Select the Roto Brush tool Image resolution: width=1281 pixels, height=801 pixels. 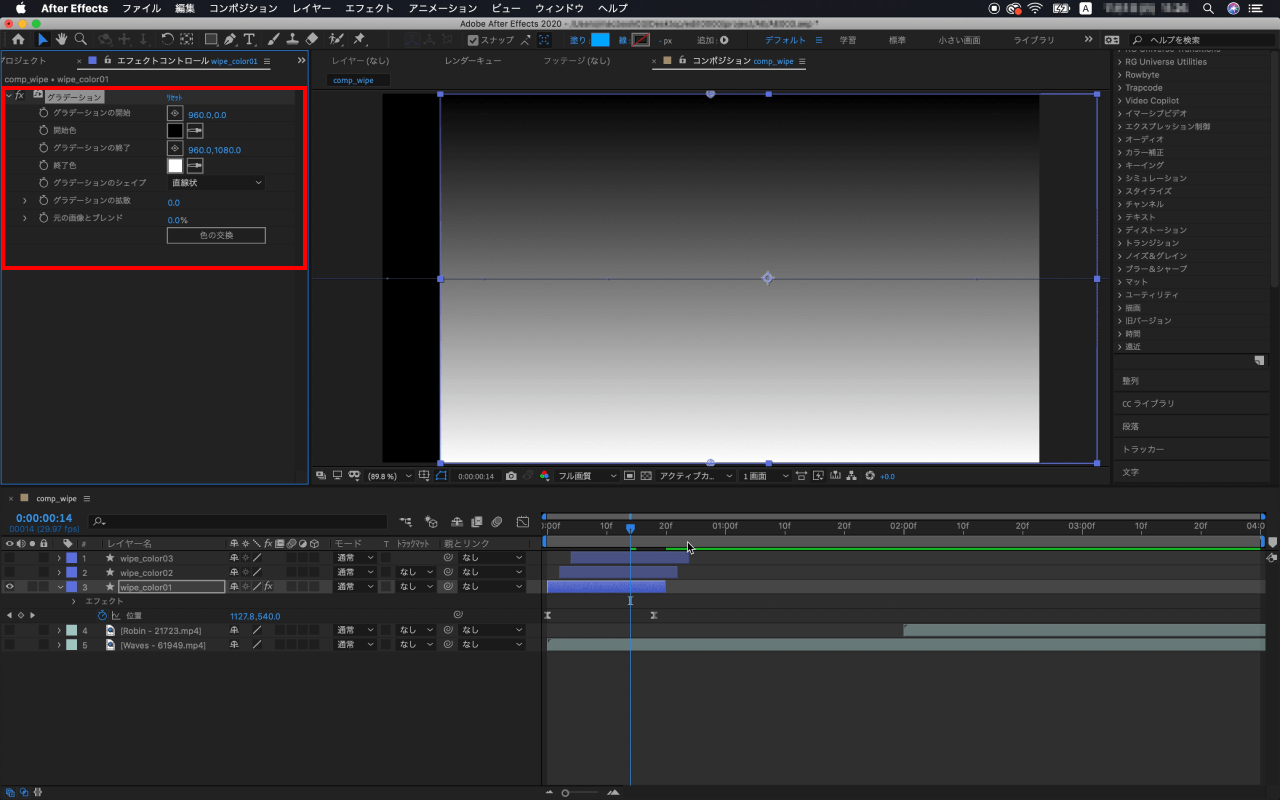tap(336, 40)
